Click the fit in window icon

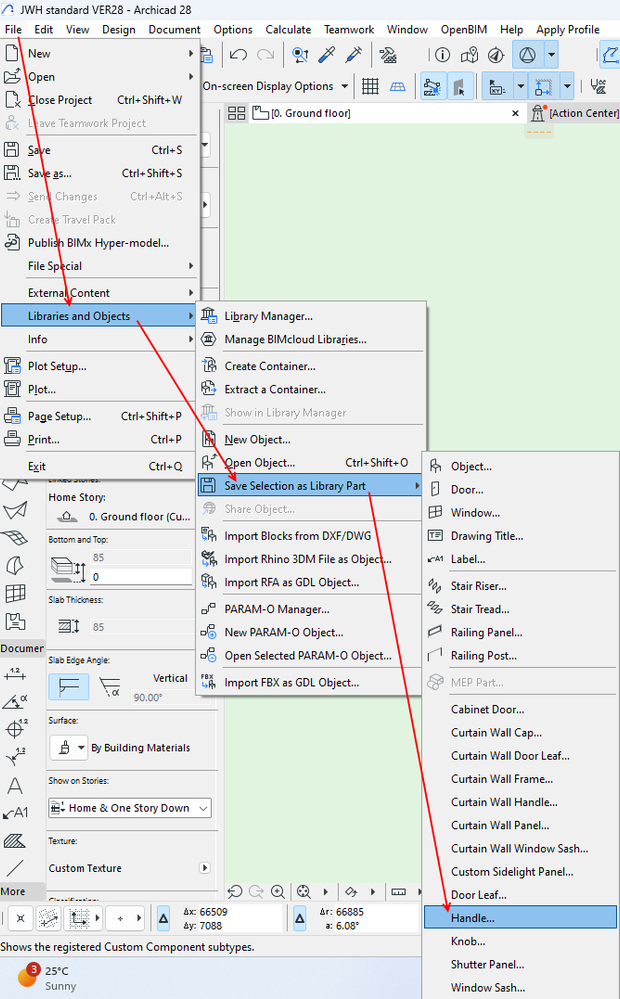tap(304, 891)
